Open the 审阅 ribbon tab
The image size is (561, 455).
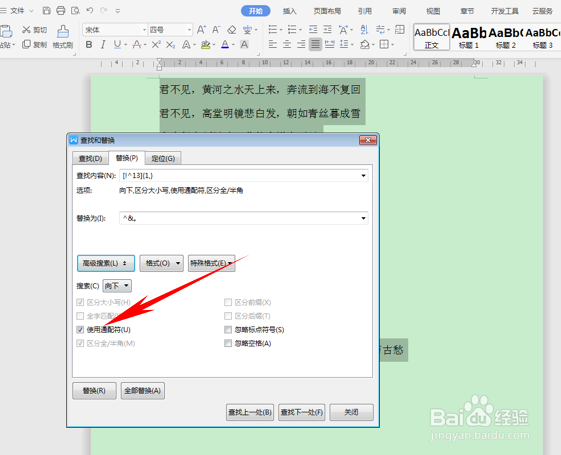(399, 11)
